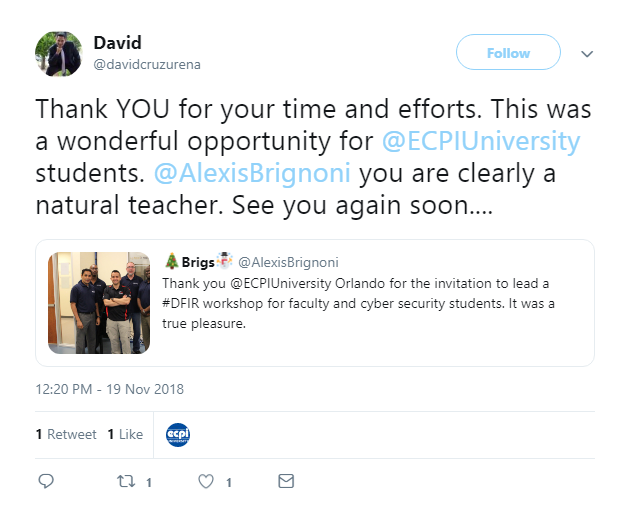The width and height of the screenshot is (632, 519).
Task: Send tweet via the envelope message icon
Action: coord(286,481)
